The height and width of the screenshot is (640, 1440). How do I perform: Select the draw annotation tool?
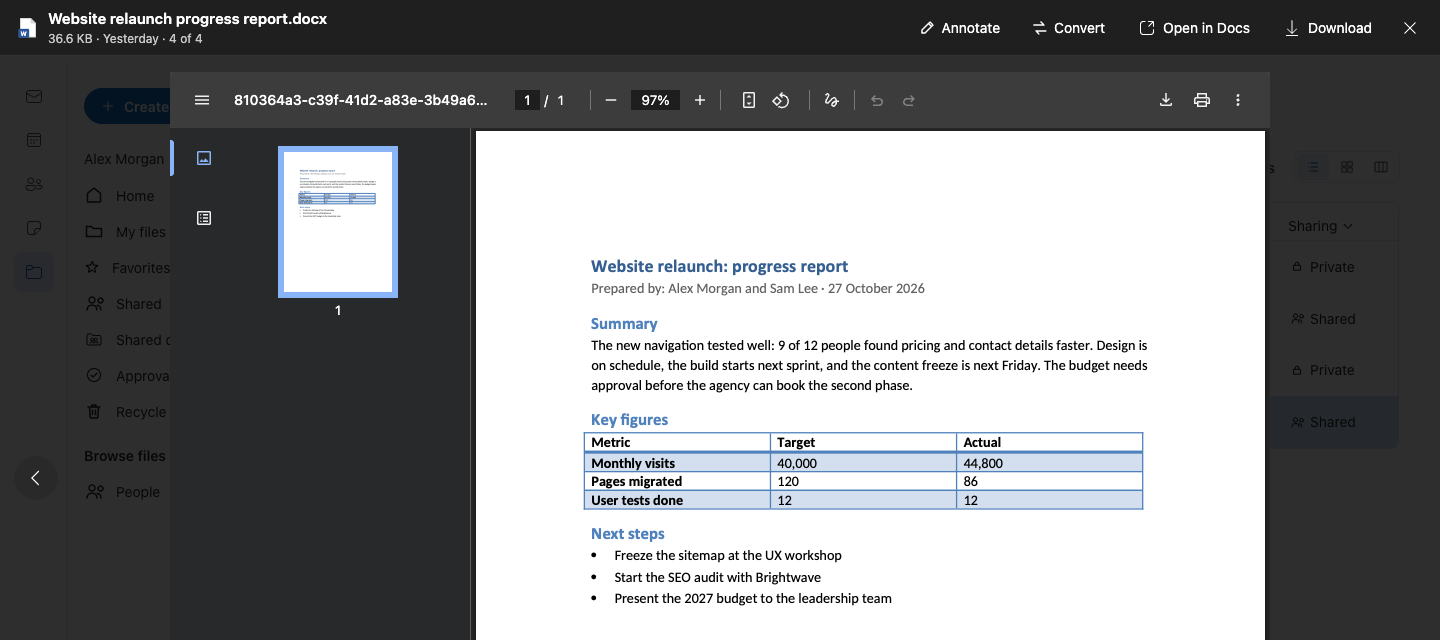point(831,100)
